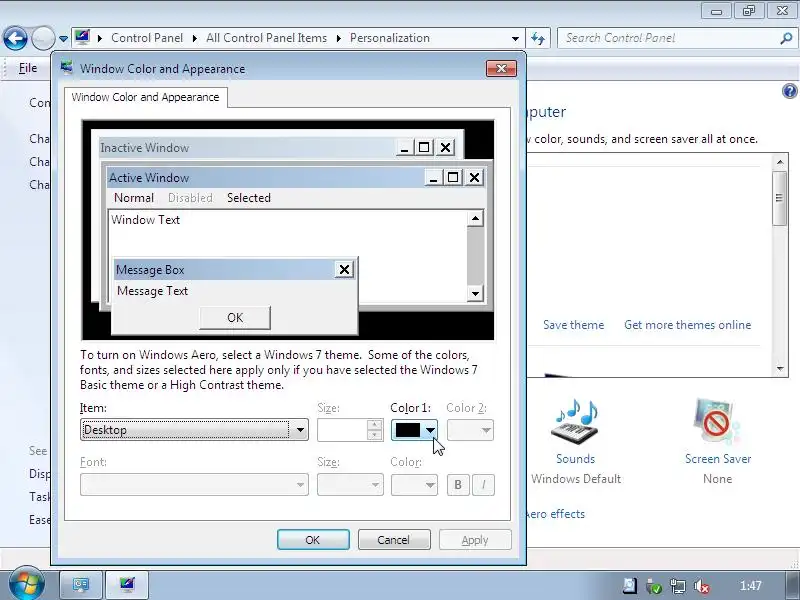Click the preview scrollbar up arrow
The image size is (800, 600).
(475, 219)
